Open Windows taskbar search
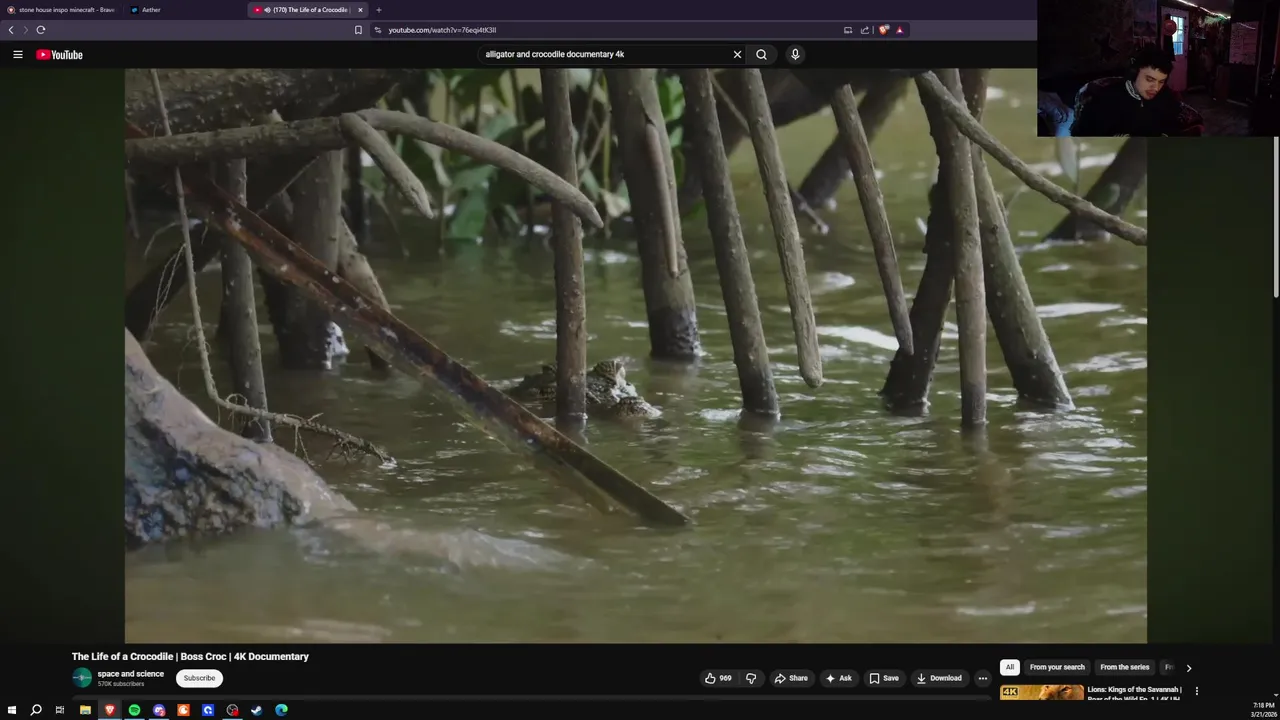The height and width of the screenshot is (720, 1280). point(36,710)
